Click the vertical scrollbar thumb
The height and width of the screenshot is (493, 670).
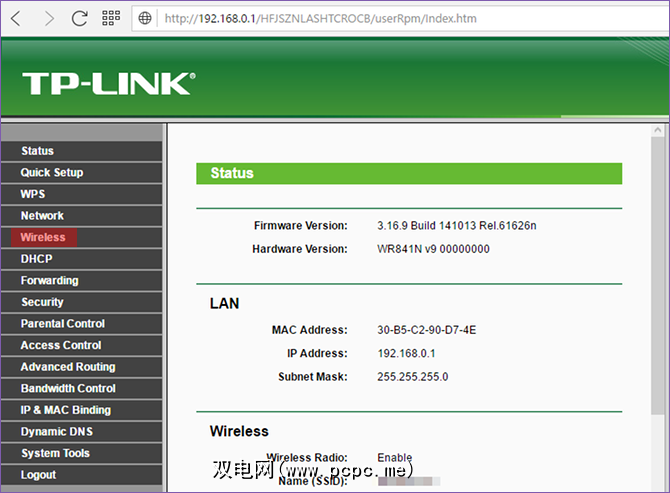[x=658, y=276]
